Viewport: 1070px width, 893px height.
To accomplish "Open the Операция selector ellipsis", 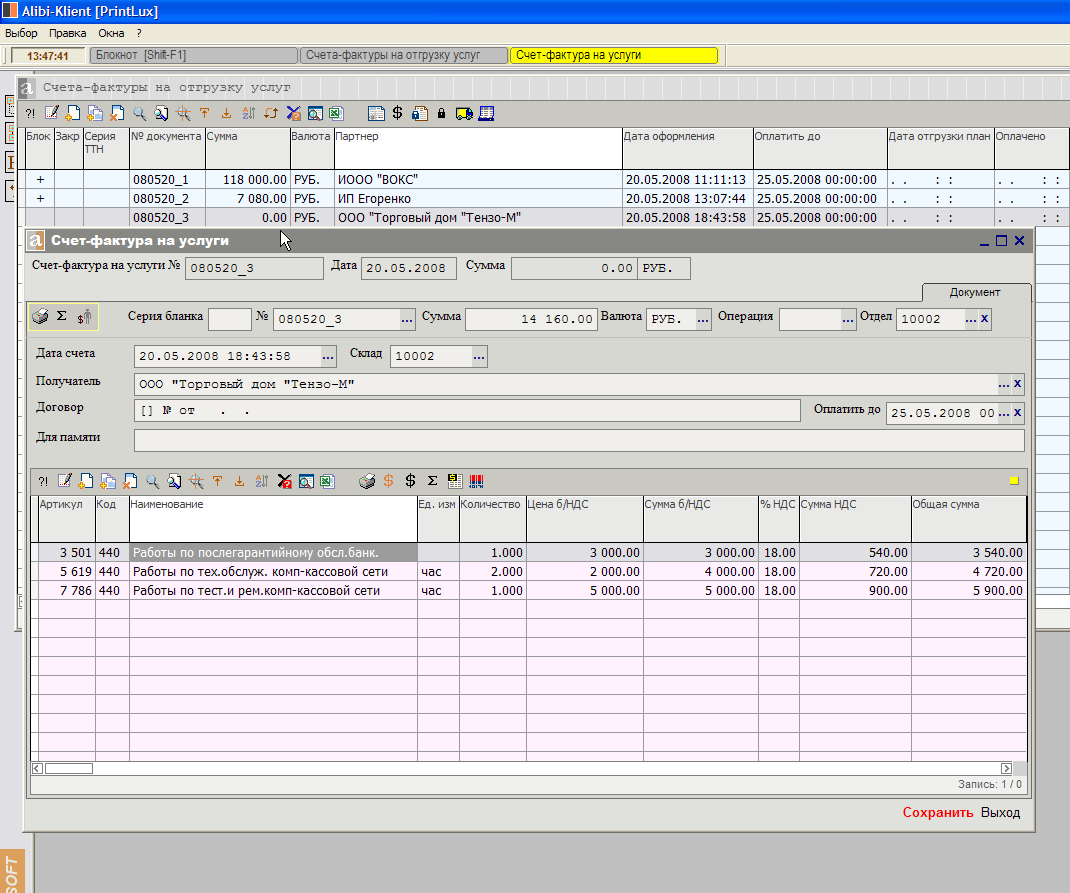I will pos(848,319).
